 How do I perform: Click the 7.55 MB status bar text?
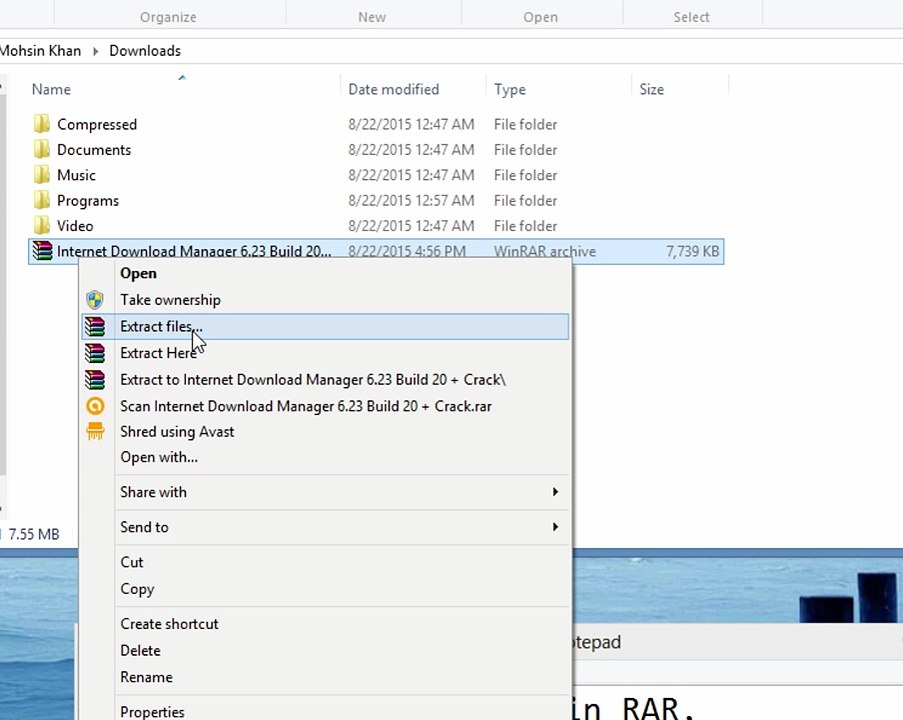(x=33, y=534)
